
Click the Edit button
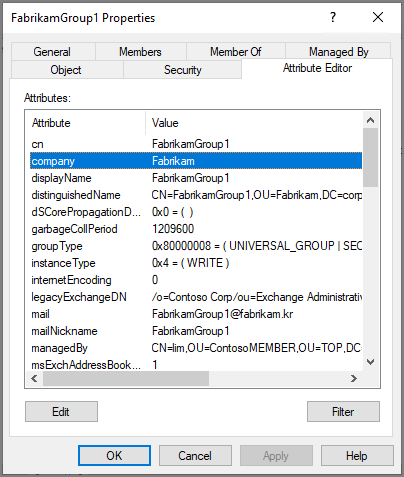click(x=61, y=412)
